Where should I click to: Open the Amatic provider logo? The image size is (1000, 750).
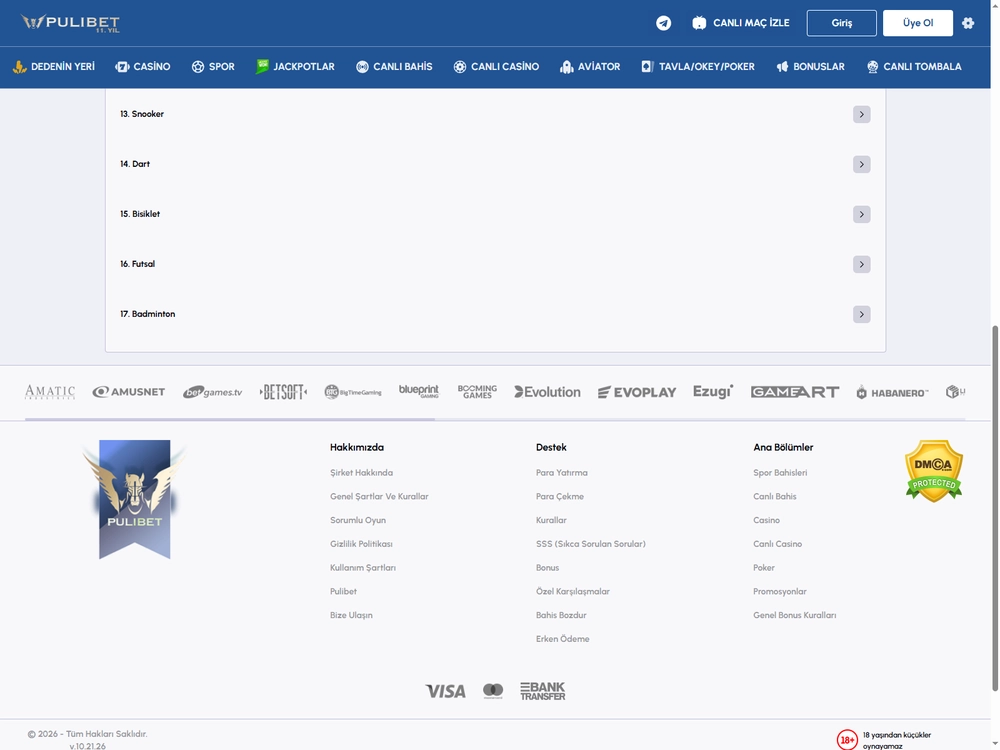click(x=50, y=392)
